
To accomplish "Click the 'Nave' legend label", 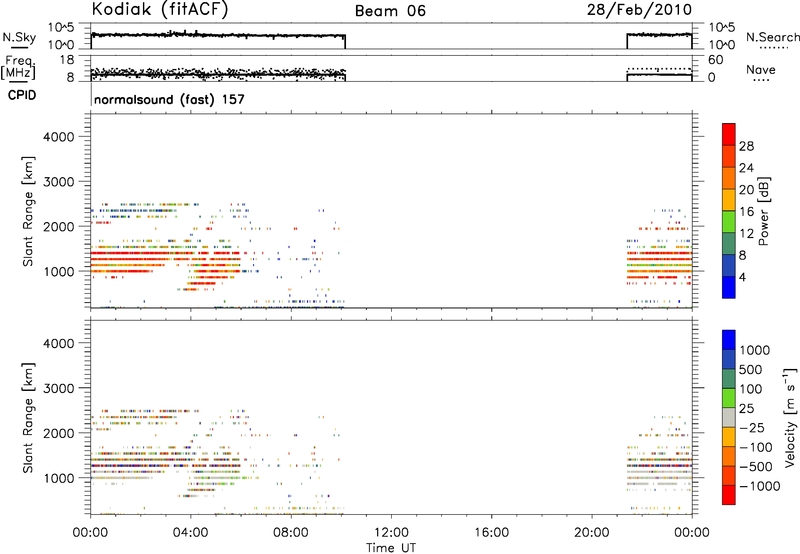I will coord(761,69).
